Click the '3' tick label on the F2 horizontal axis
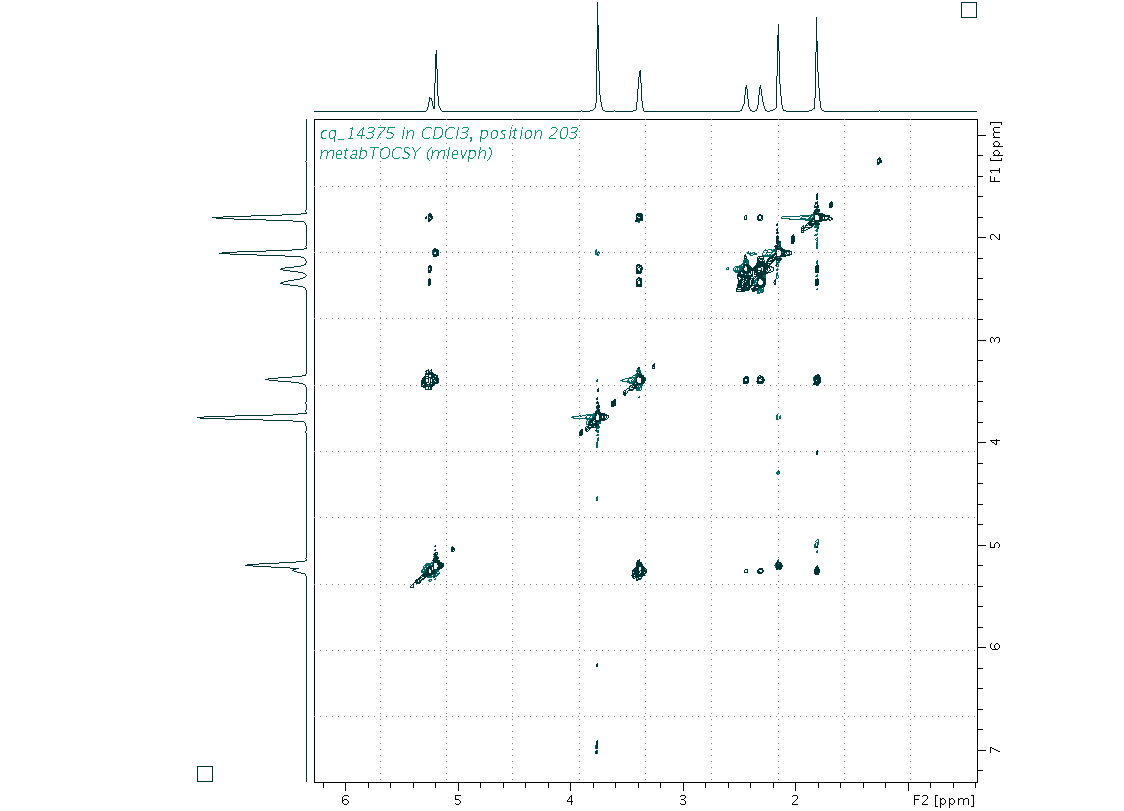 tap(682, 800)
